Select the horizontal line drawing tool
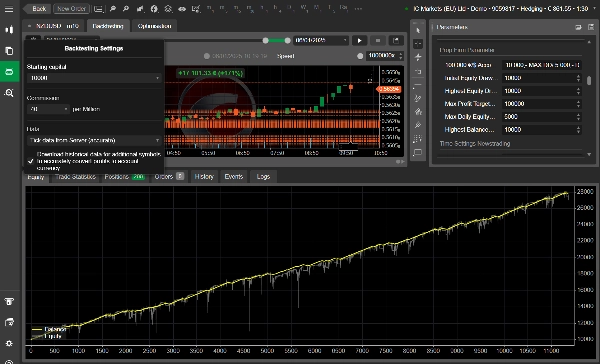This screenshot has height=364, width=600. pos(418,85)
